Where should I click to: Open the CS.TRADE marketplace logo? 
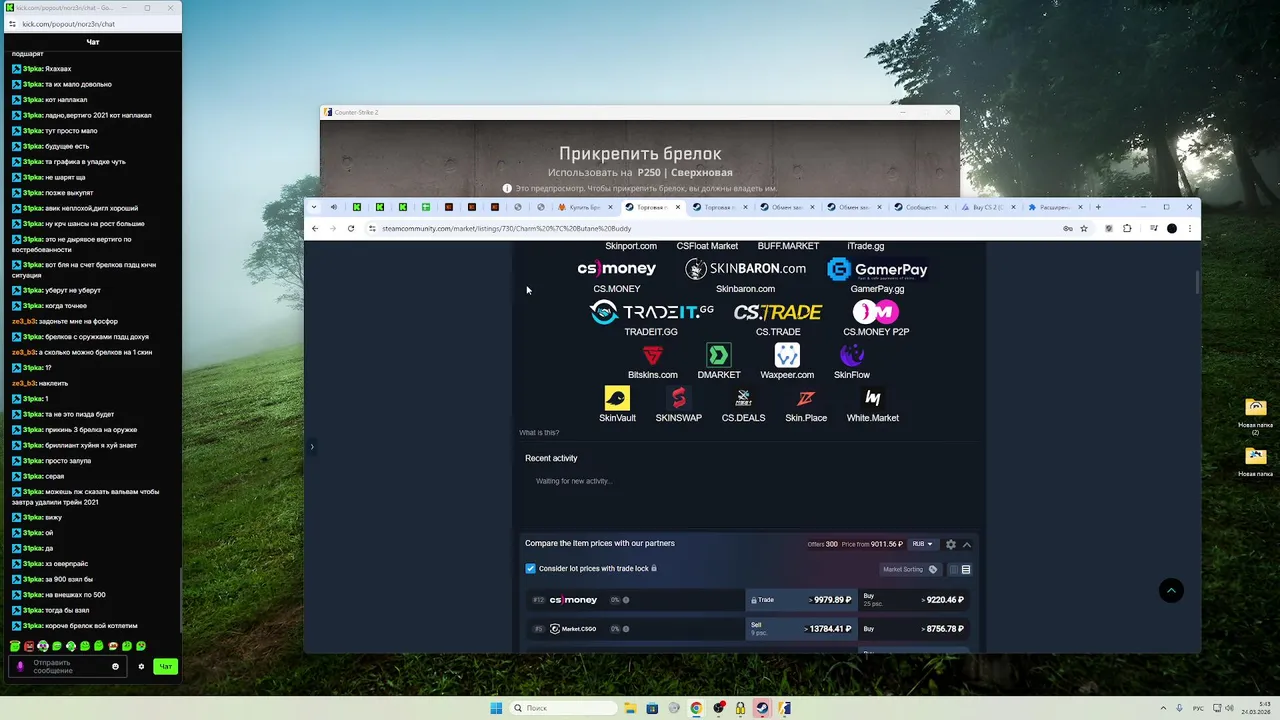[x=778, y=313]
